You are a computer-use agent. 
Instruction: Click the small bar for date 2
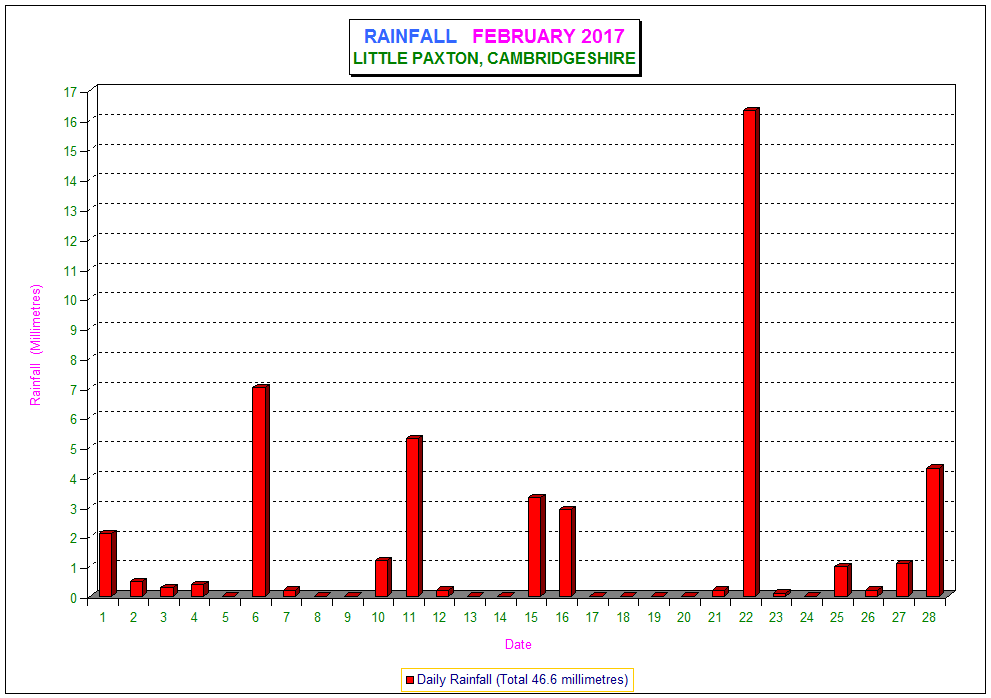pyautogui.click(x=138, y=587)
